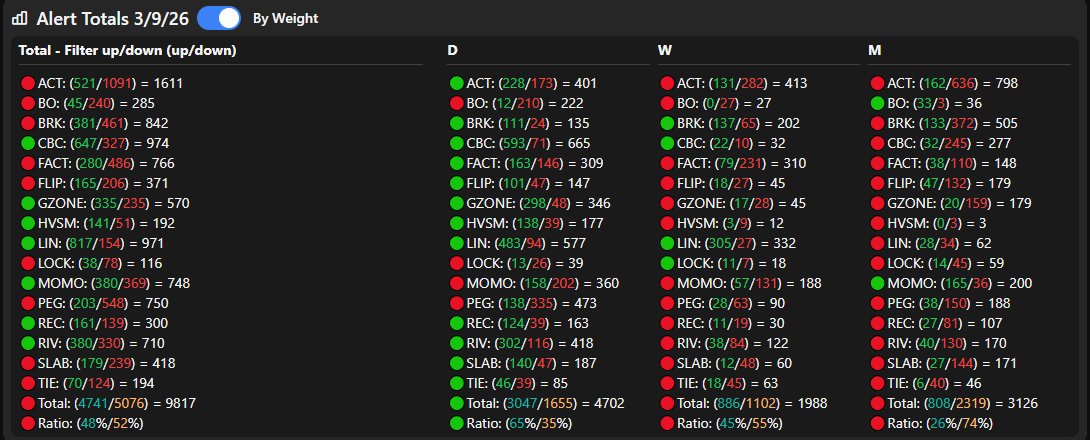This screenshot has width=1090, height=440.
Task: Click the GZONE: (20/159) = 179 row
Action: coord(951,204)
